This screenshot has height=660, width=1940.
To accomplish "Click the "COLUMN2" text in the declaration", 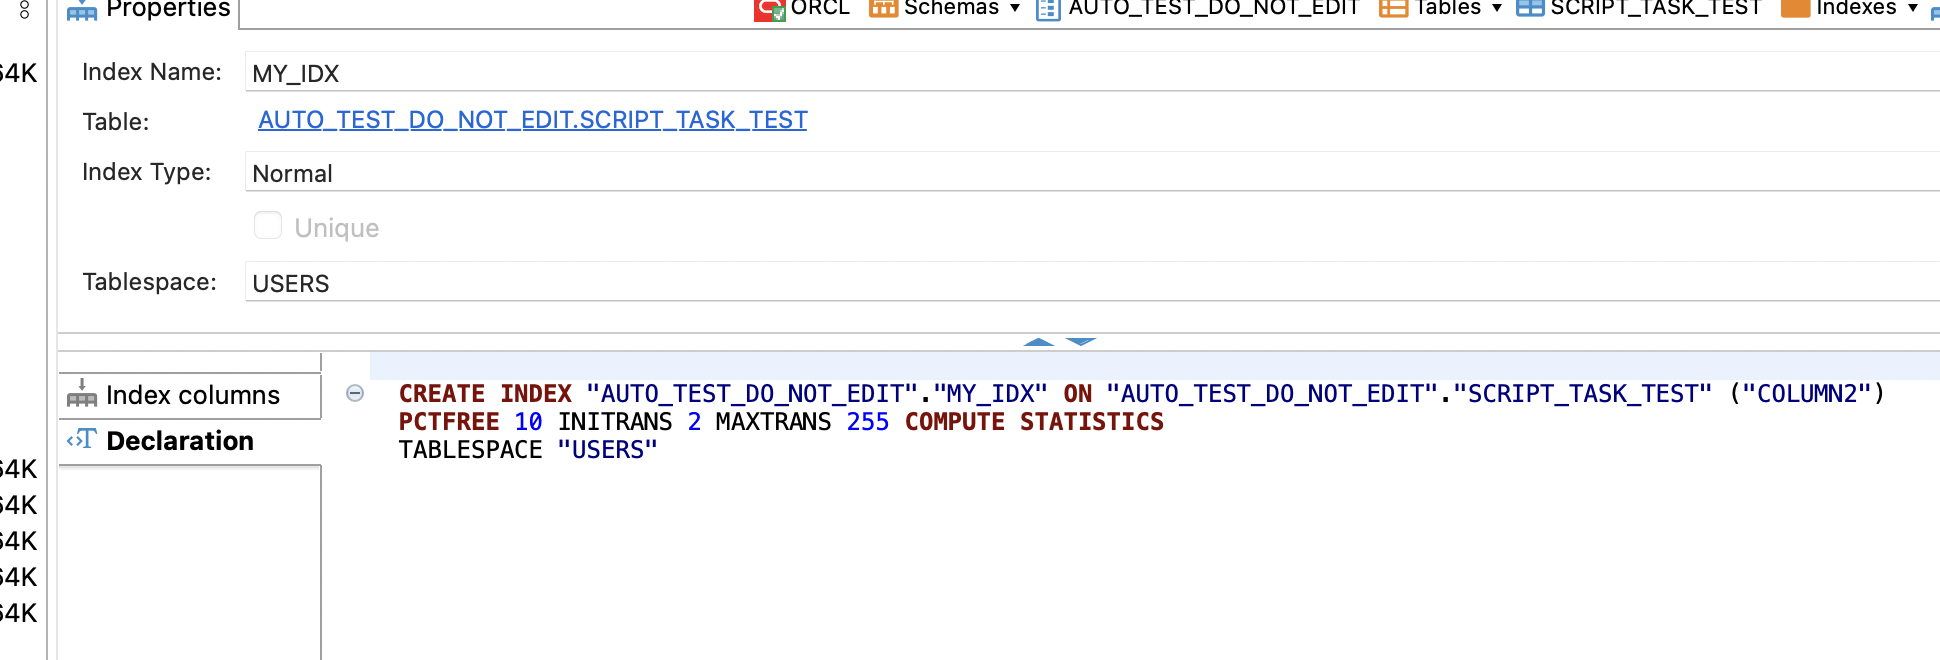I will tap(1807, 394).
